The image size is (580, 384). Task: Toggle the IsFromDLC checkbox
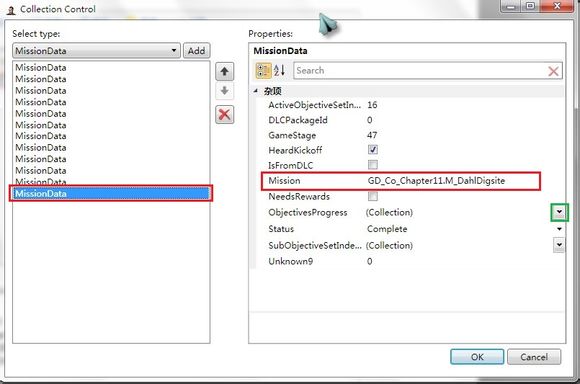pos(373,165)
